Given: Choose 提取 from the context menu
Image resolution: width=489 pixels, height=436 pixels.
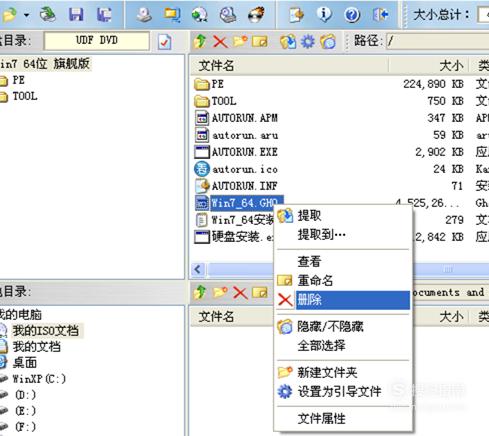Looking at the screenshot, I should coord(343,216).
